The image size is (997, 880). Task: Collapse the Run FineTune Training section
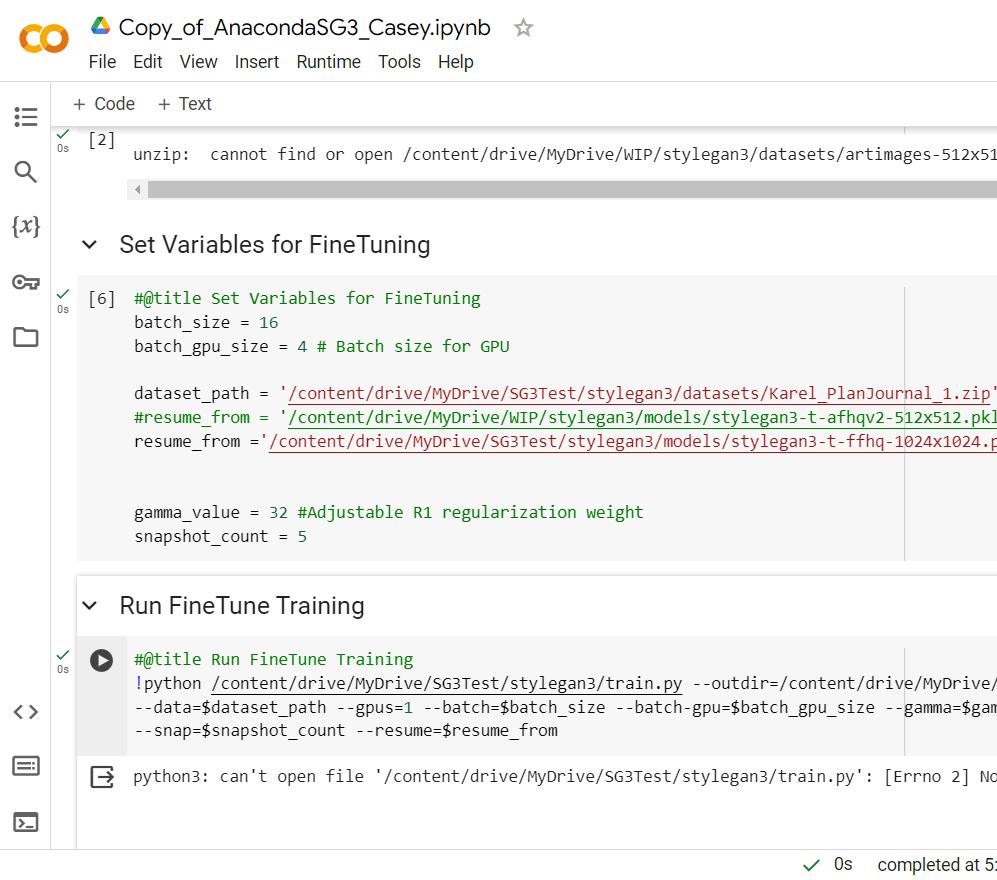click(90, 606)
